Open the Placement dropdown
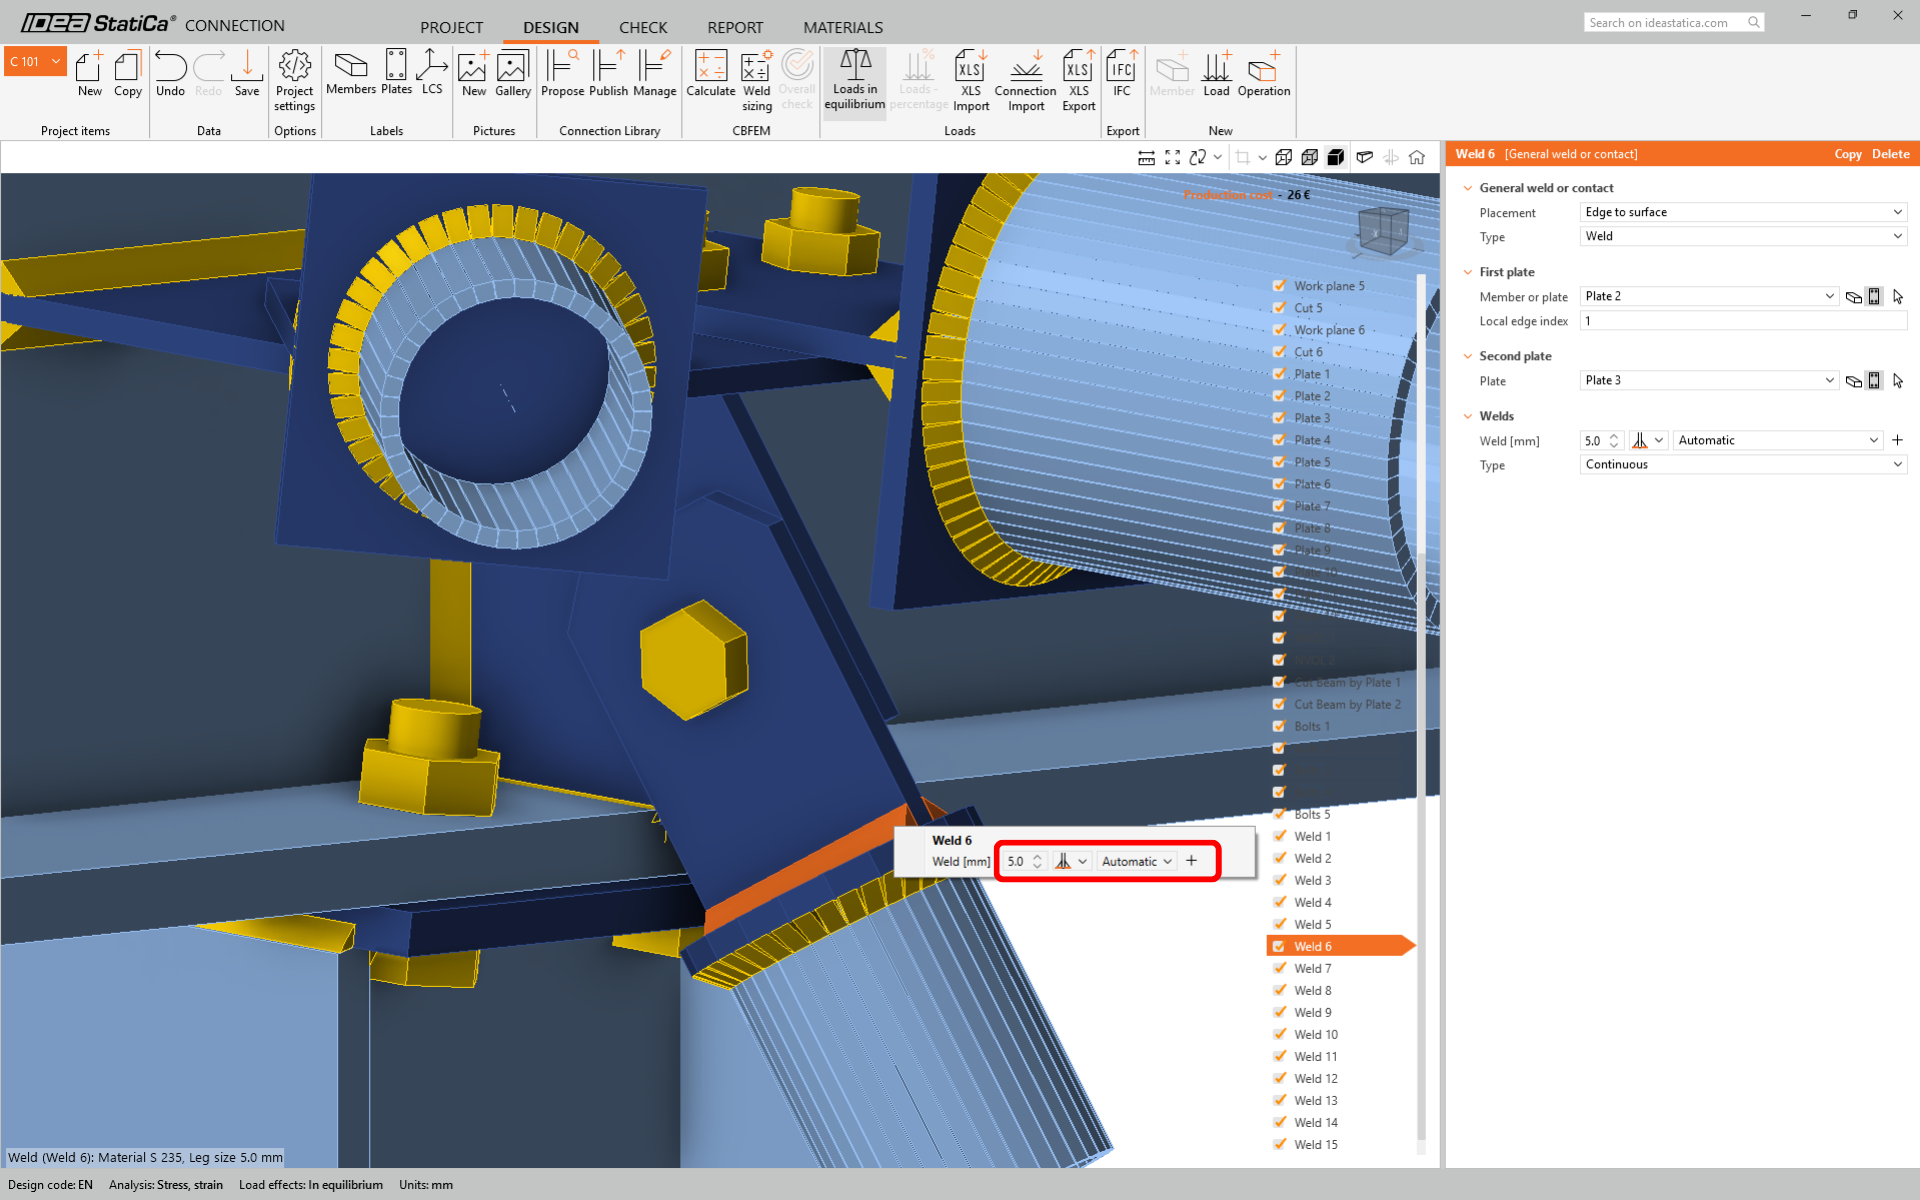This screenshot has height=1200, width=1920. tap(1743, 212)
